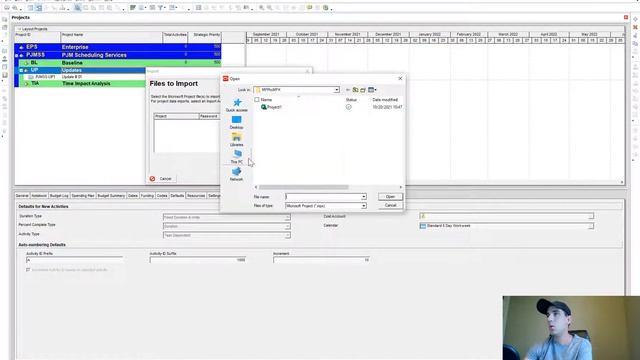Open the View Menu icon in Open dialog
Screen dimensions: 640x360
(372, 90)
